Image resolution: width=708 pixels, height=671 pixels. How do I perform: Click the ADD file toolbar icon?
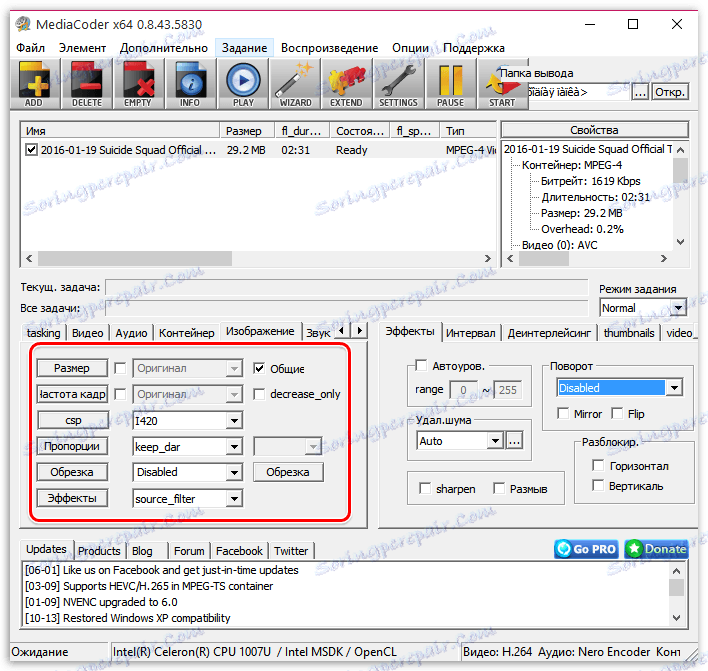[x=35, y=84]
